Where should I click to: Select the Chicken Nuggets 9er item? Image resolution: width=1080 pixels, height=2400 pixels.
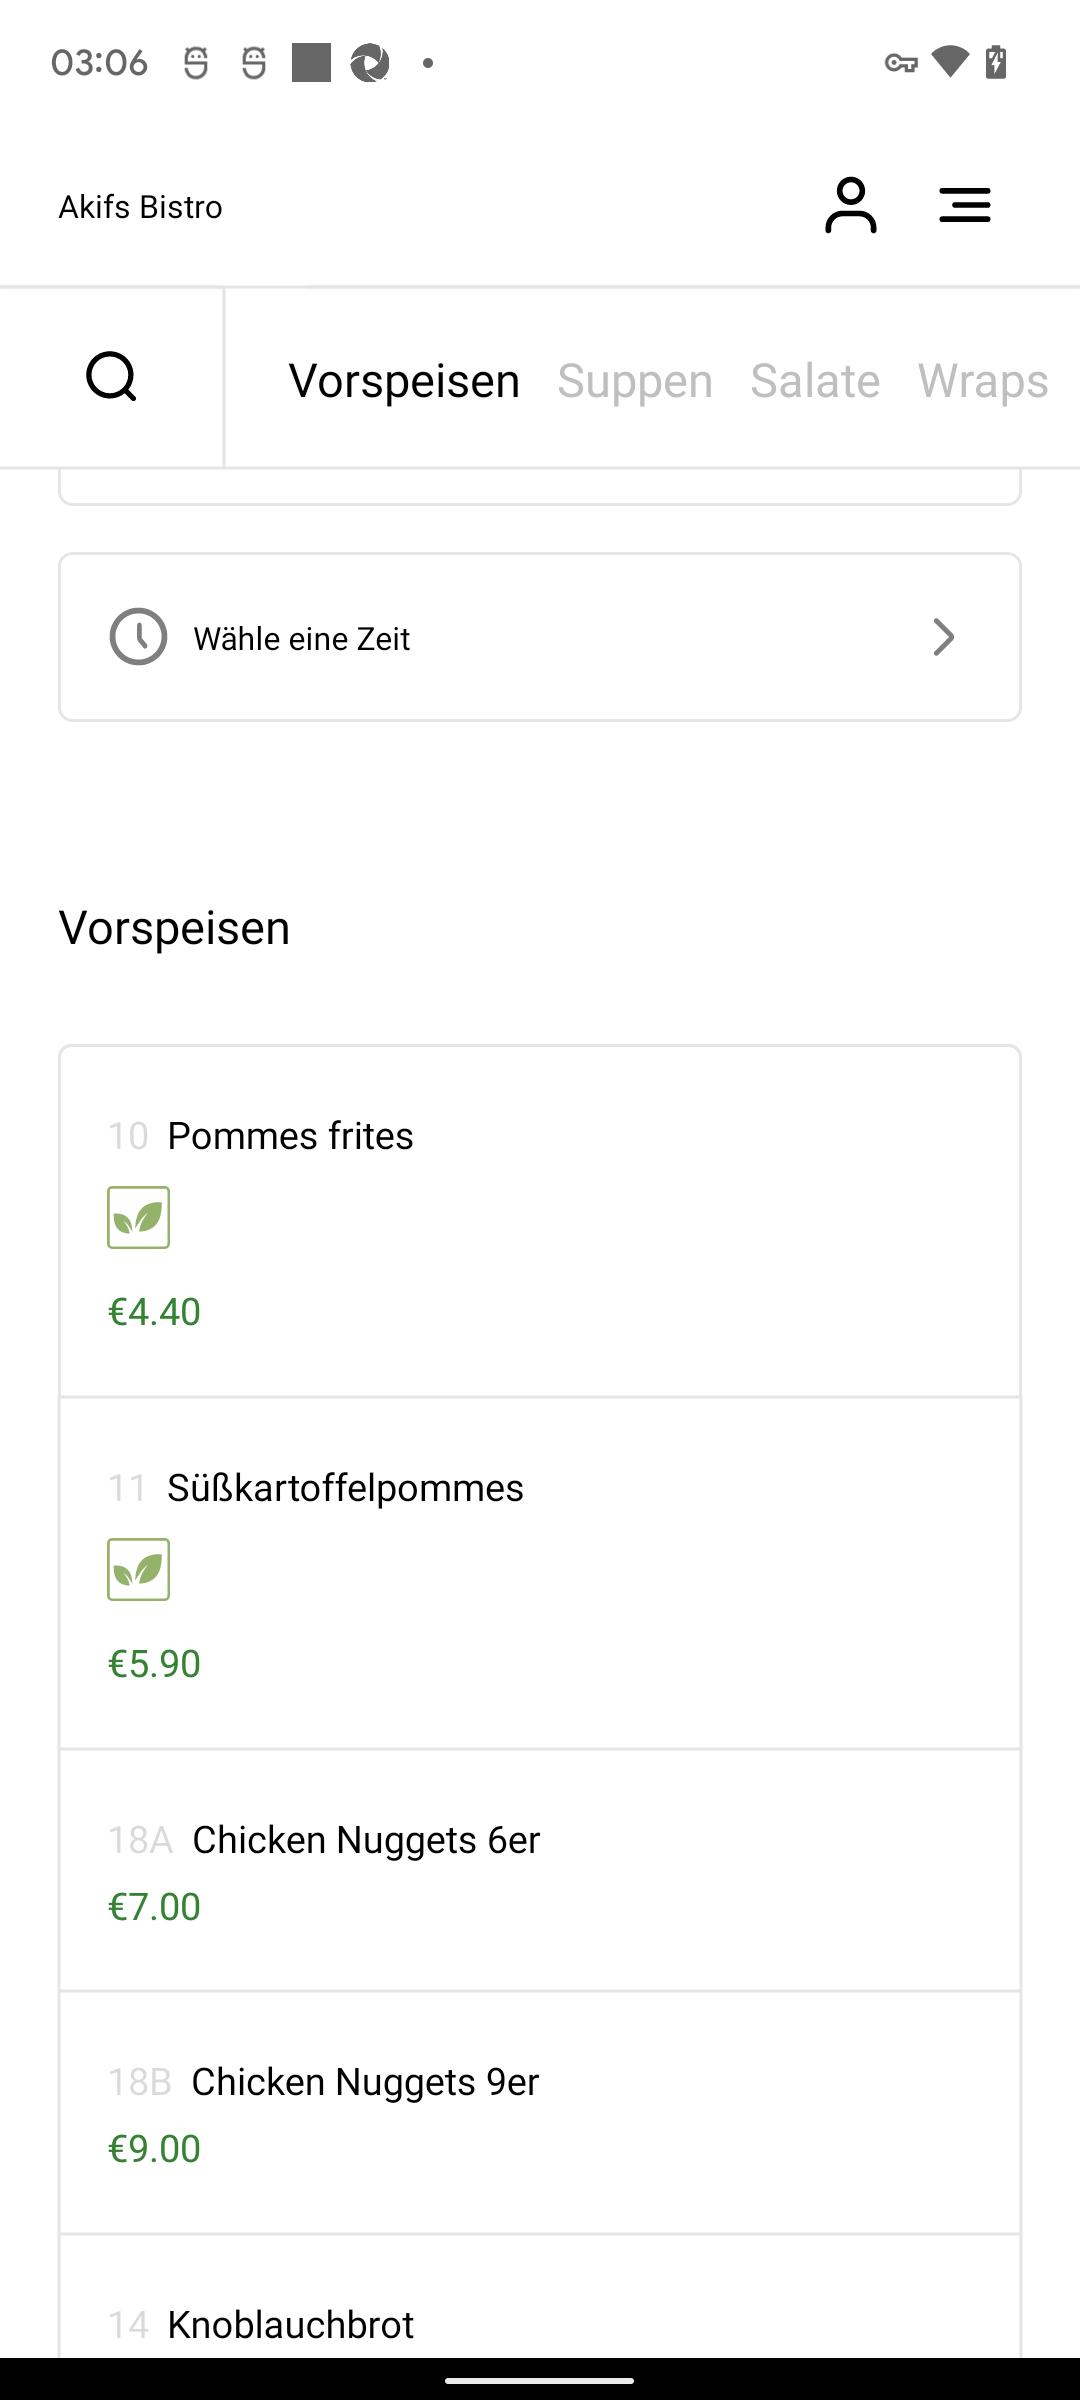pos(540,2113)
